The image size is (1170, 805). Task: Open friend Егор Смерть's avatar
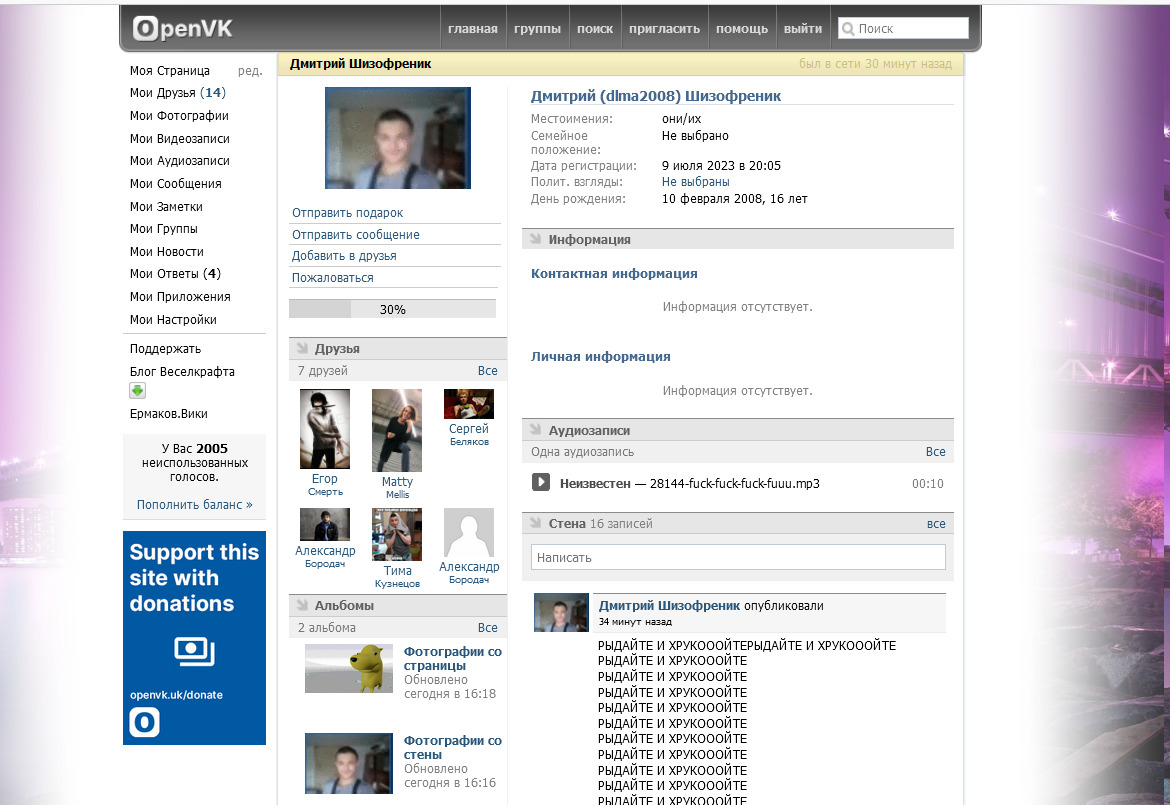(325, 429)
